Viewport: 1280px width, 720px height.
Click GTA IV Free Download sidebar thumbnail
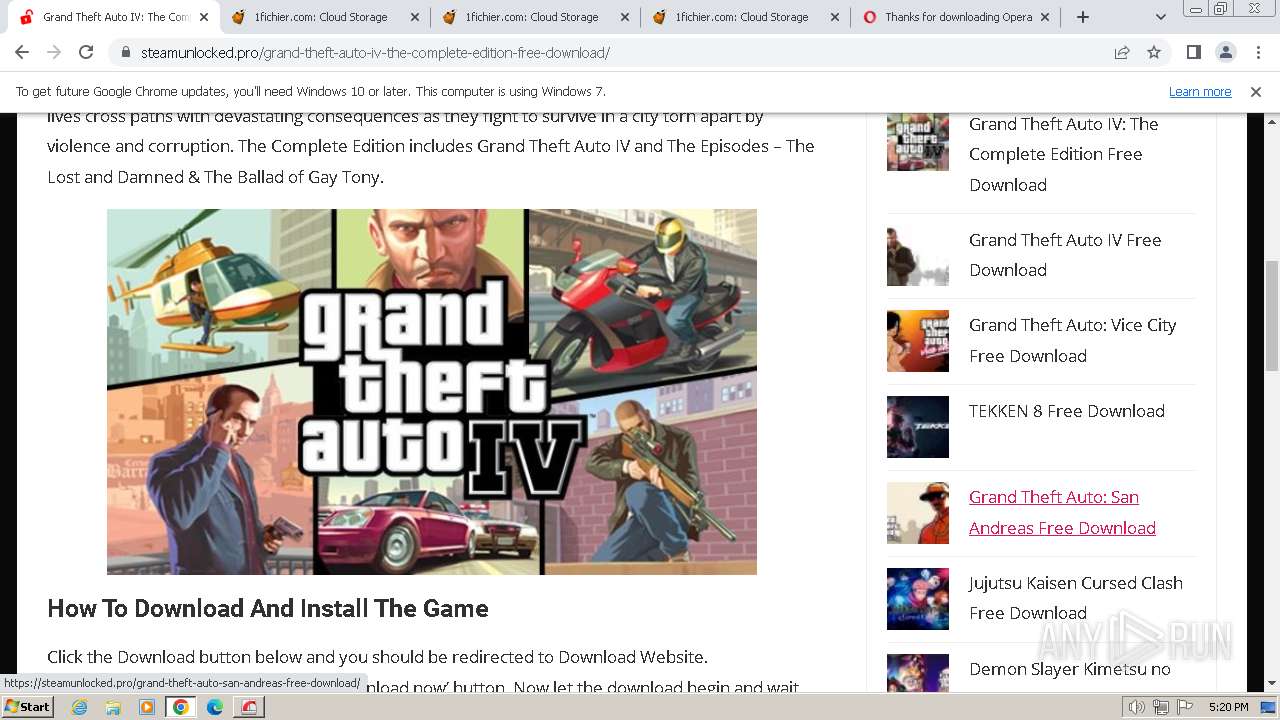tap(918, 255)
